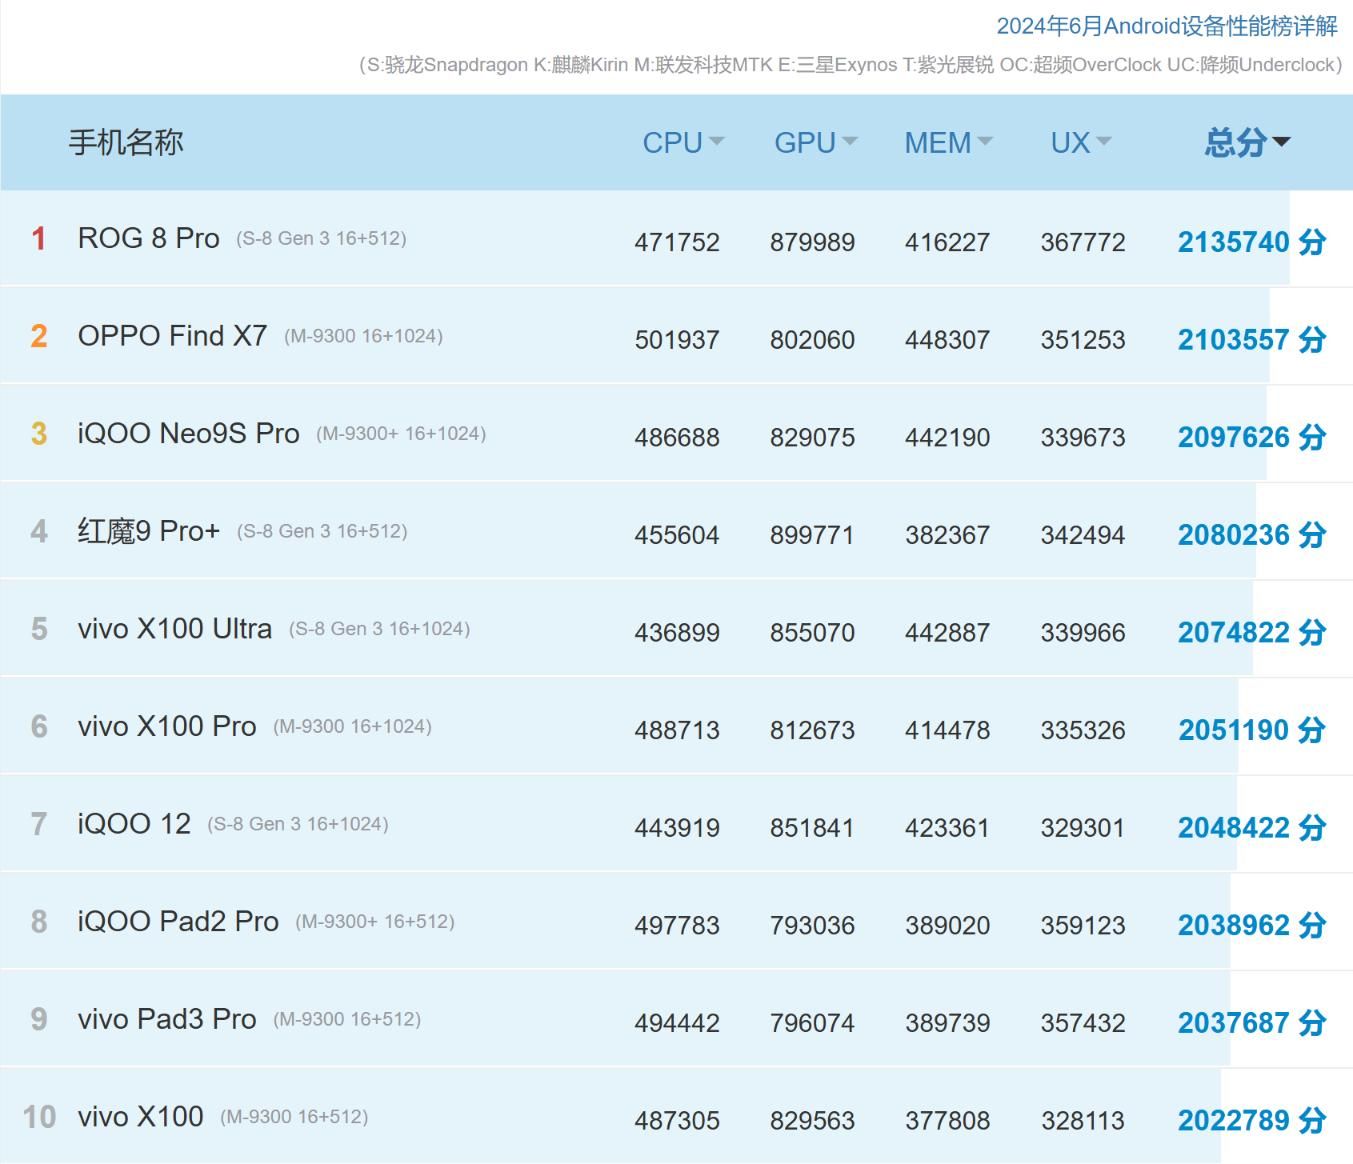
Task: Click 红魔9 Pro+ GPU score 899771
Action: click(812, 535)
